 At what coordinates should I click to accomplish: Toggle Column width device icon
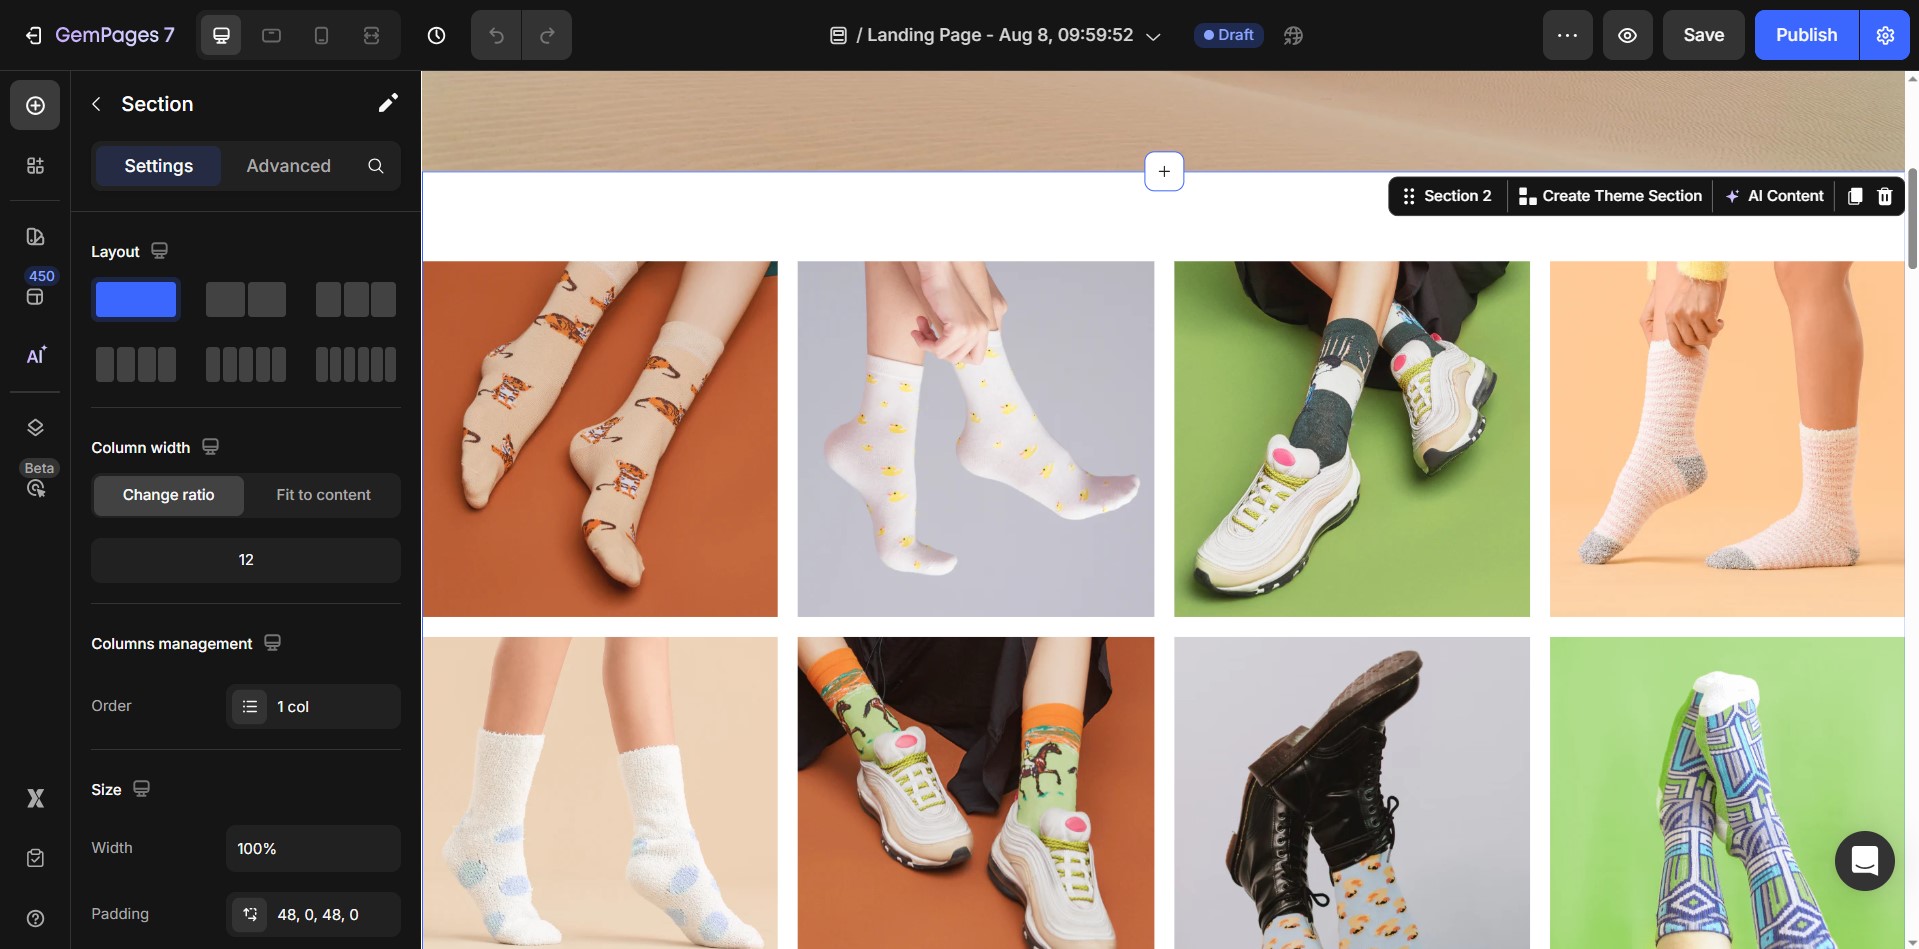point(210,447)
